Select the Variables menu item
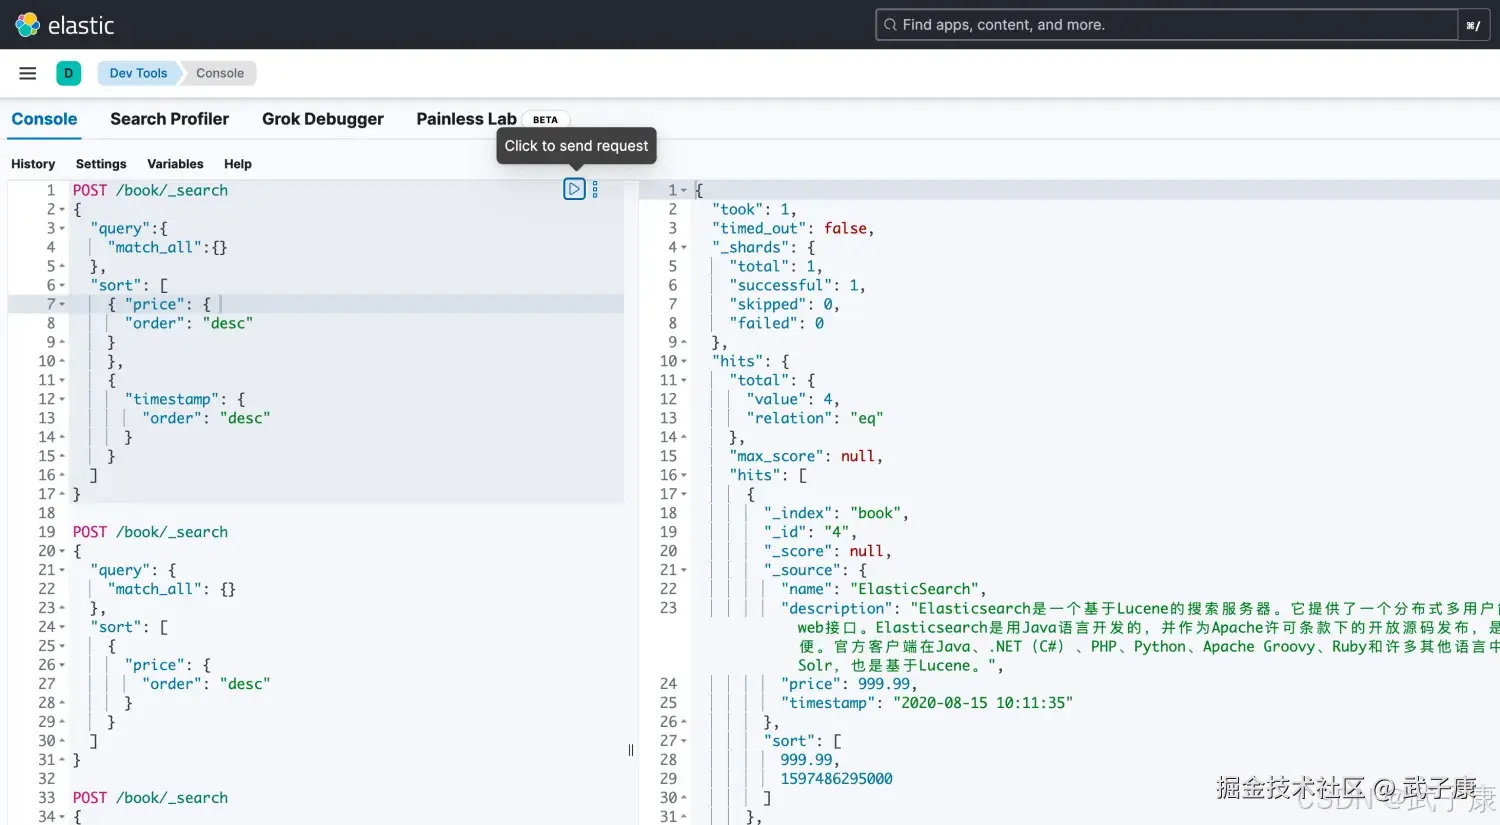The image size is (1500, 825). click(x=175, y=163)
